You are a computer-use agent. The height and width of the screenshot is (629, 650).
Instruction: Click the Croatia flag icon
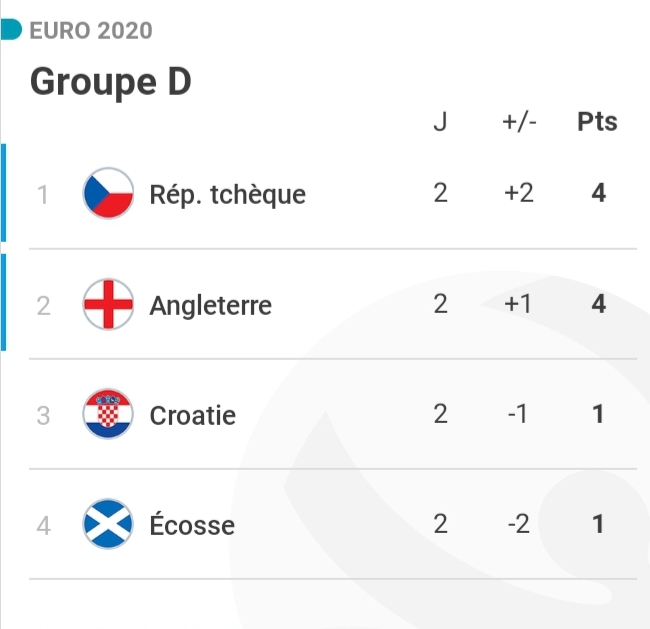pos(108,414)
